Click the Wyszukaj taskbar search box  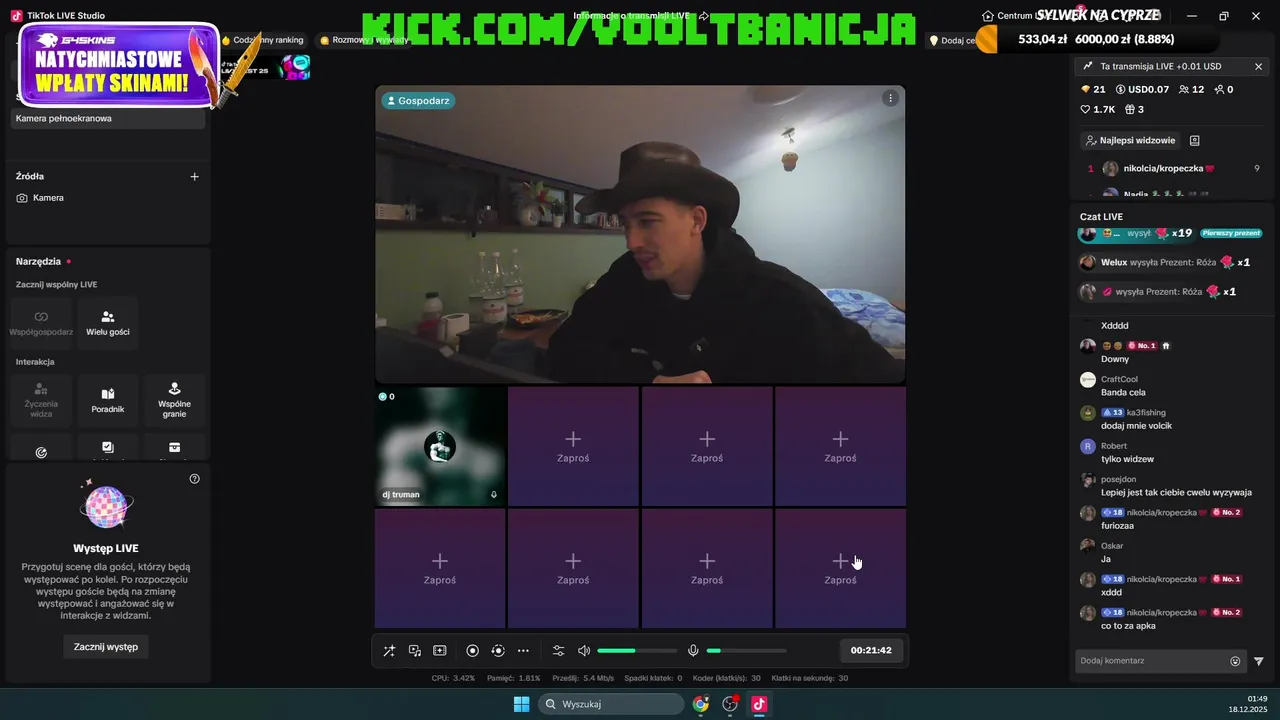click(611, 704)
